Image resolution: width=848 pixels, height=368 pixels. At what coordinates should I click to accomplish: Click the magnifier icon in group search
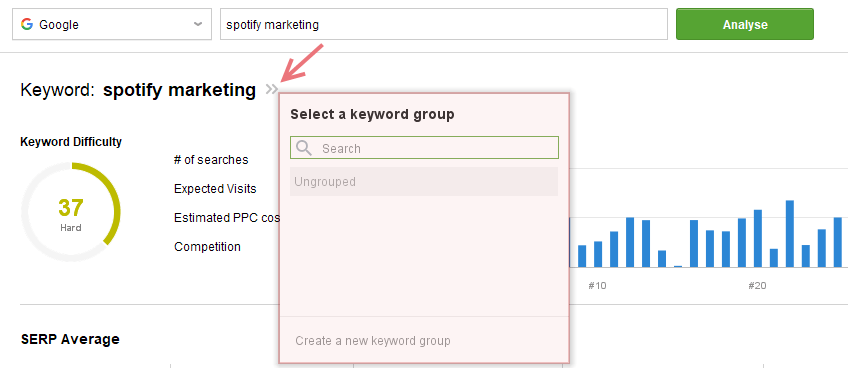[x=304, y=148]
